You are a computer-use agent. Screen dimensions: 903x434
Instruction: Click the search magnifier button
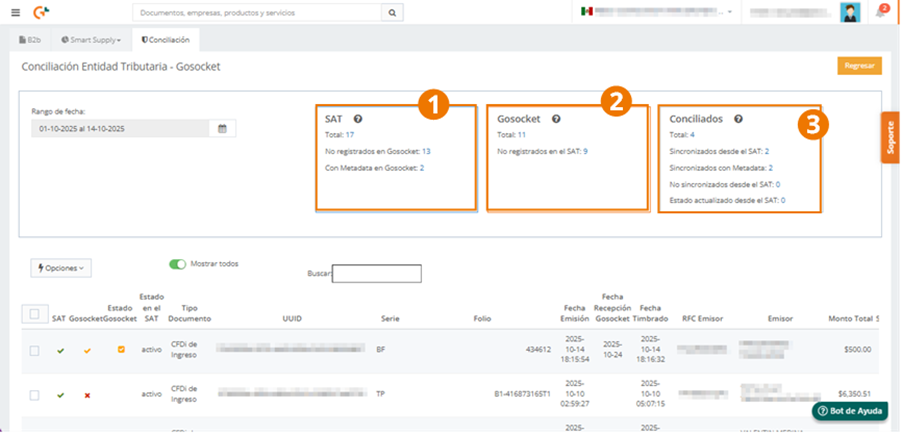click(392, 12)
